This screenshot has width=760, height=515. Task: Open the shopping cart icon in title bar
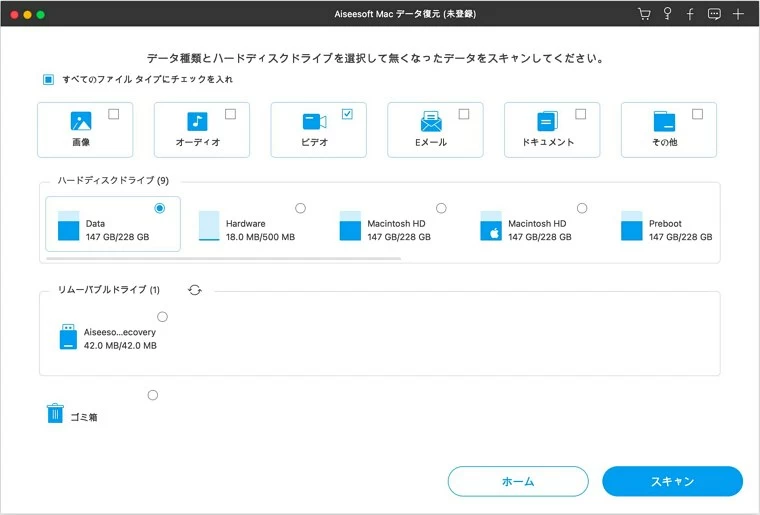[x=644, y=15]
